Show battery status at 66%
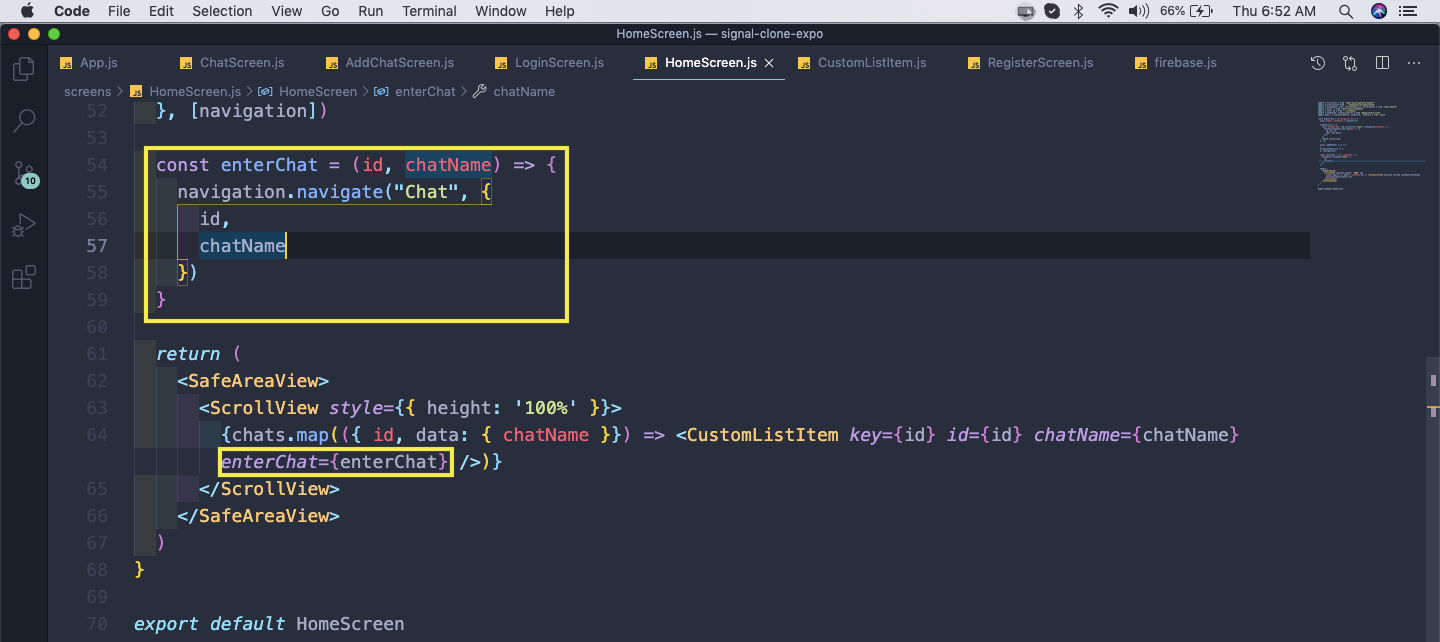The image size is (1440, 642). click(x=1188, y=11)
